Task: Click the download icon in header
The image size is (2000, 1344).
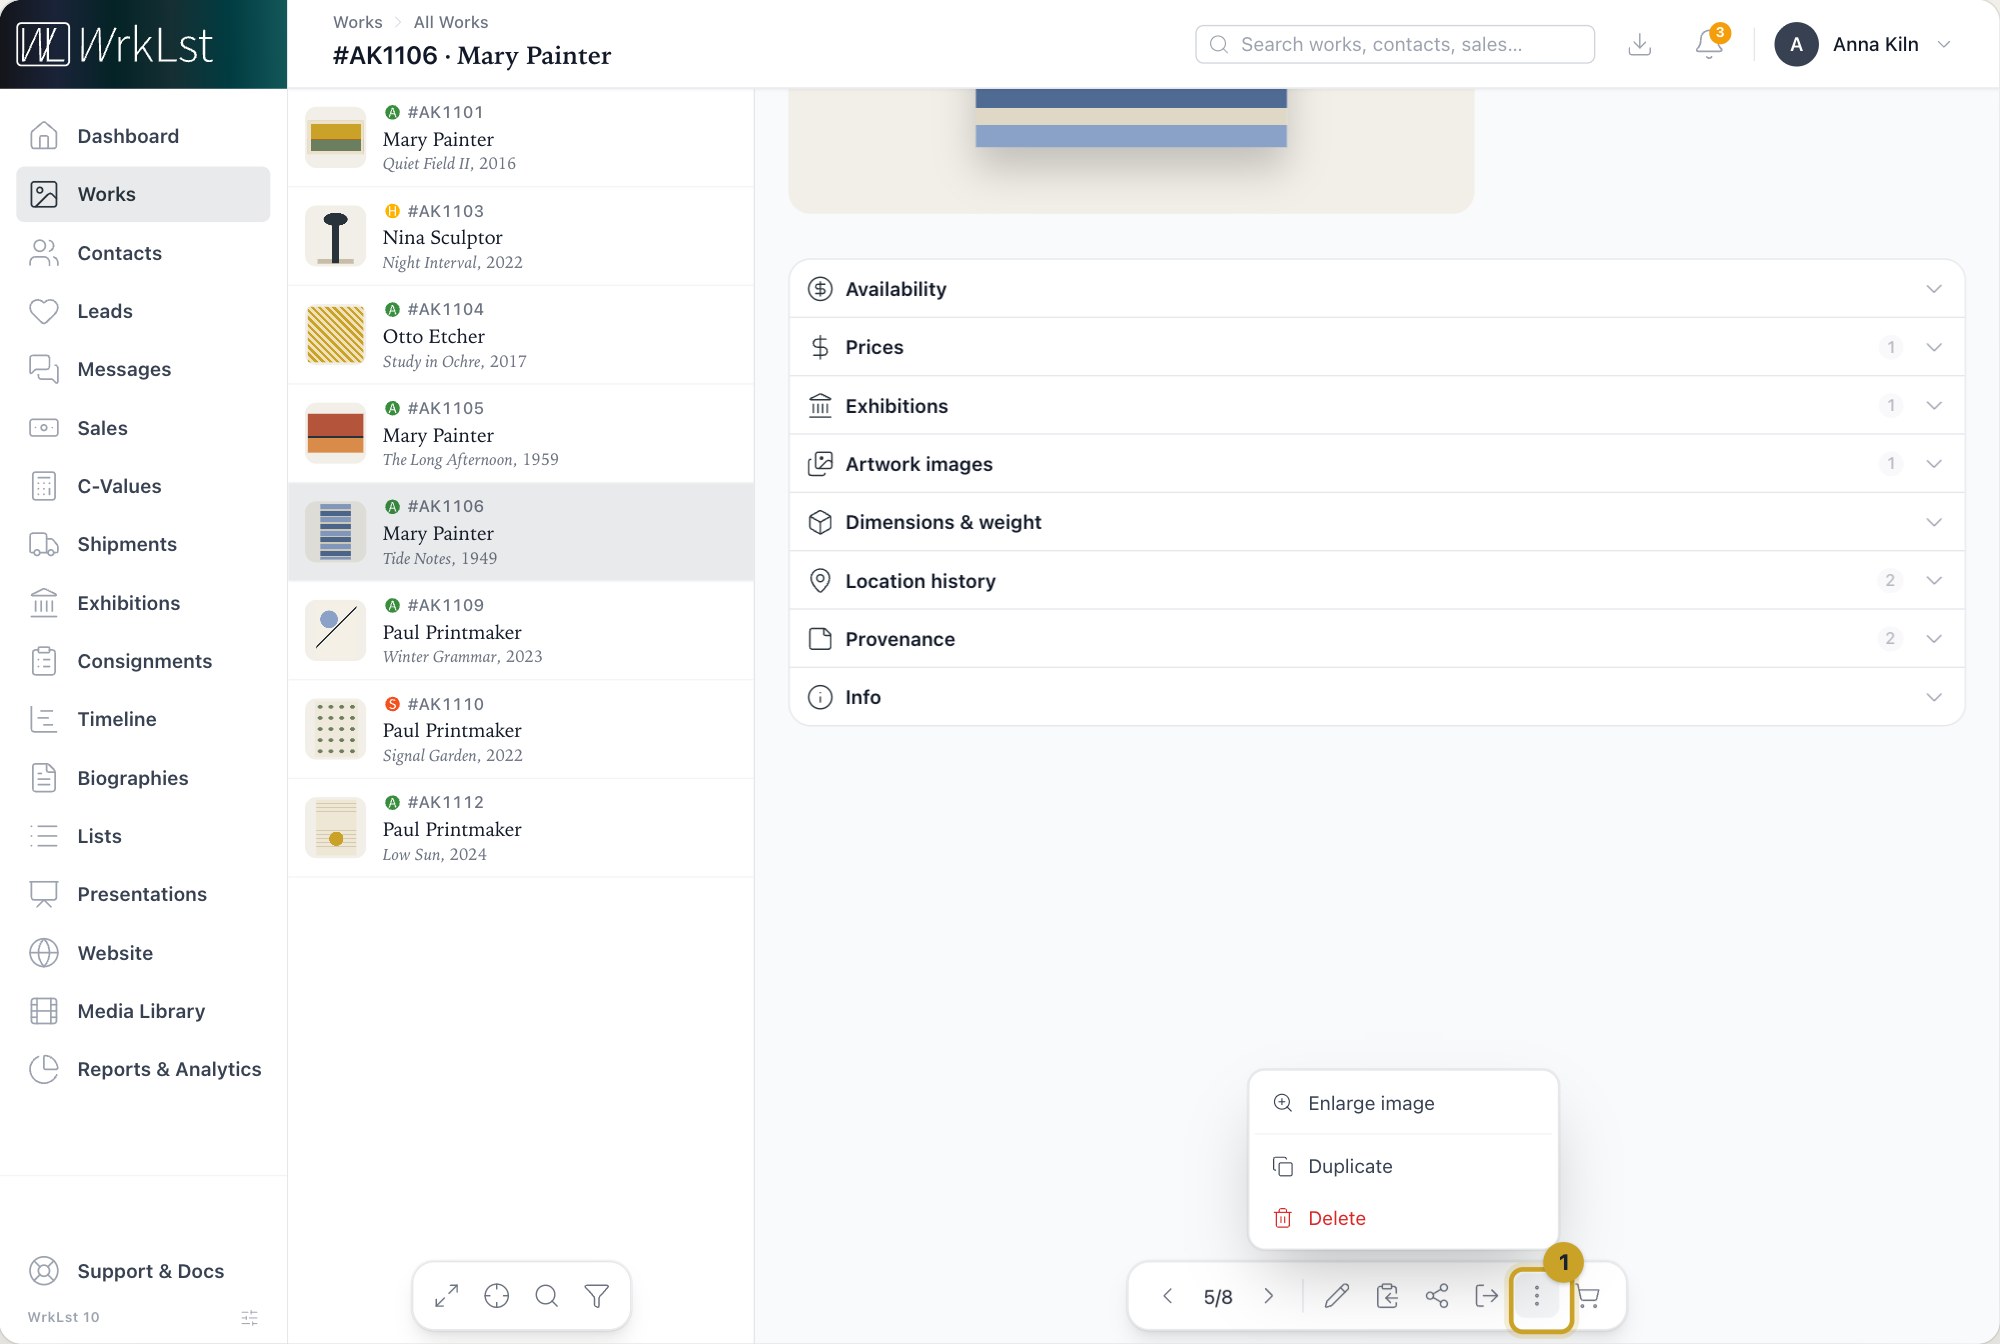Action: point(1640,44)
